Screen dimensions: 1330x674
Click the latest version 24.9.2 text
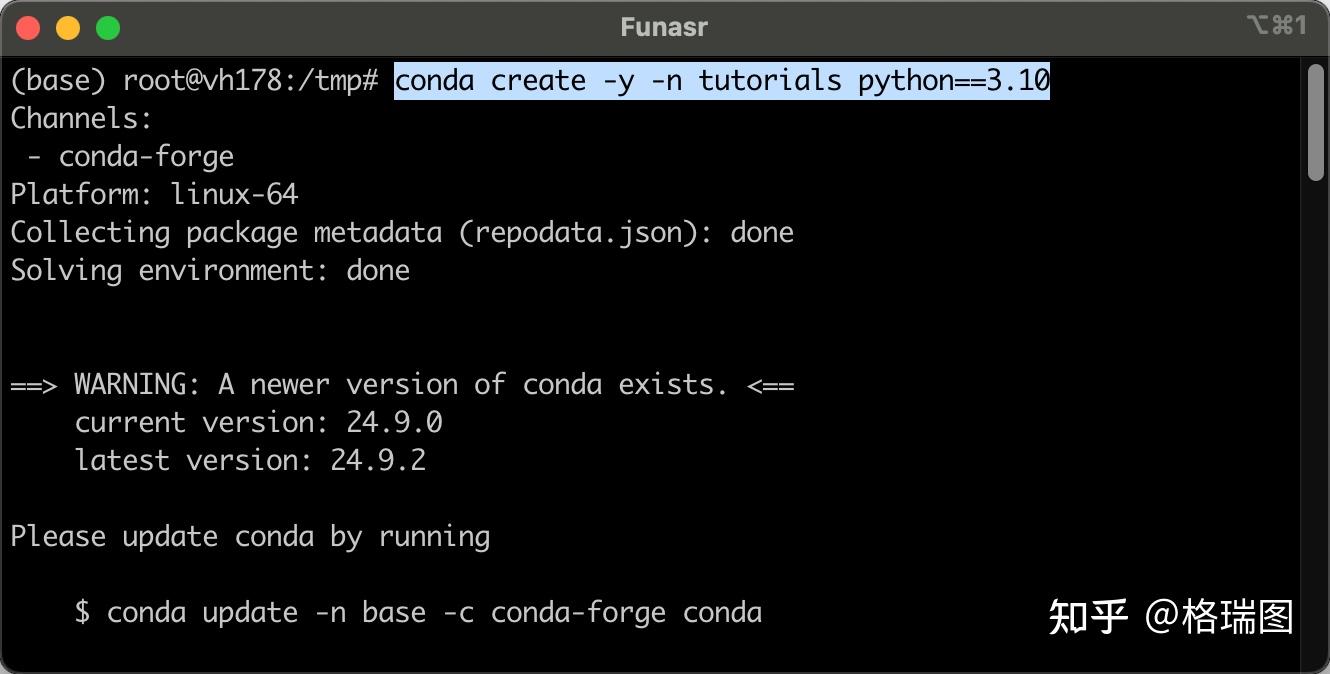point(250,460)
